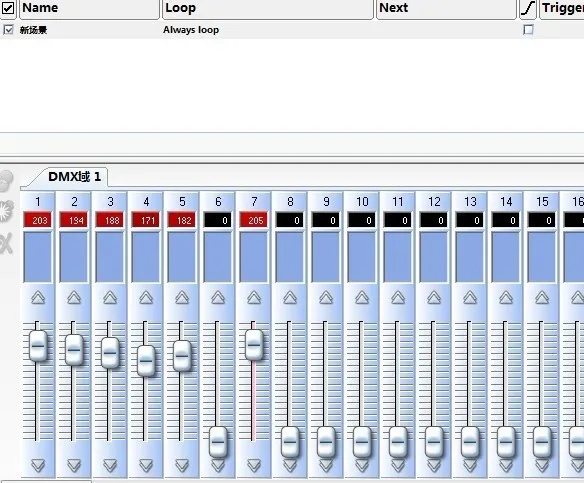
Task: Click the Loop column header
Action: click(x=268, y=8)
